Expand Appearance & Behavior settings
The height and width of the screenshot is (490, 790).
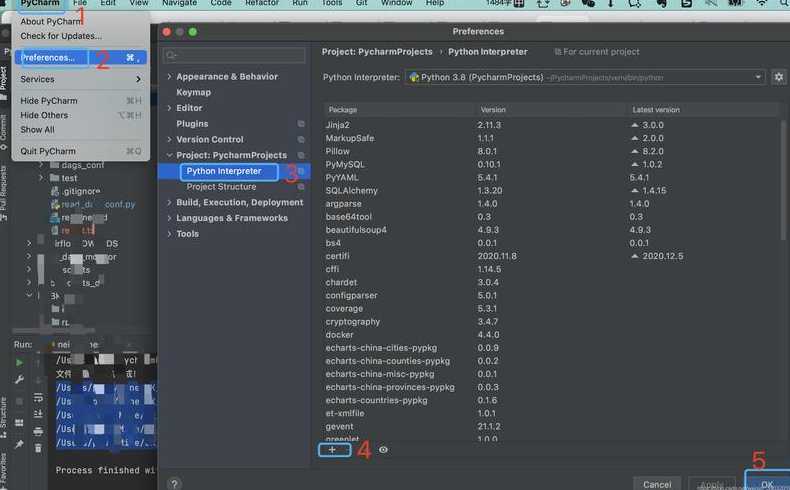click(169, 77)
